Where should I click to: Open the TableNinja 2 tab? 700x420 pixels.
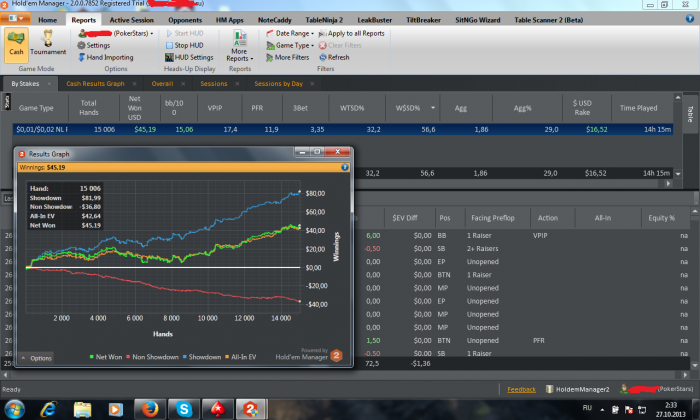(x=324, y=20)
